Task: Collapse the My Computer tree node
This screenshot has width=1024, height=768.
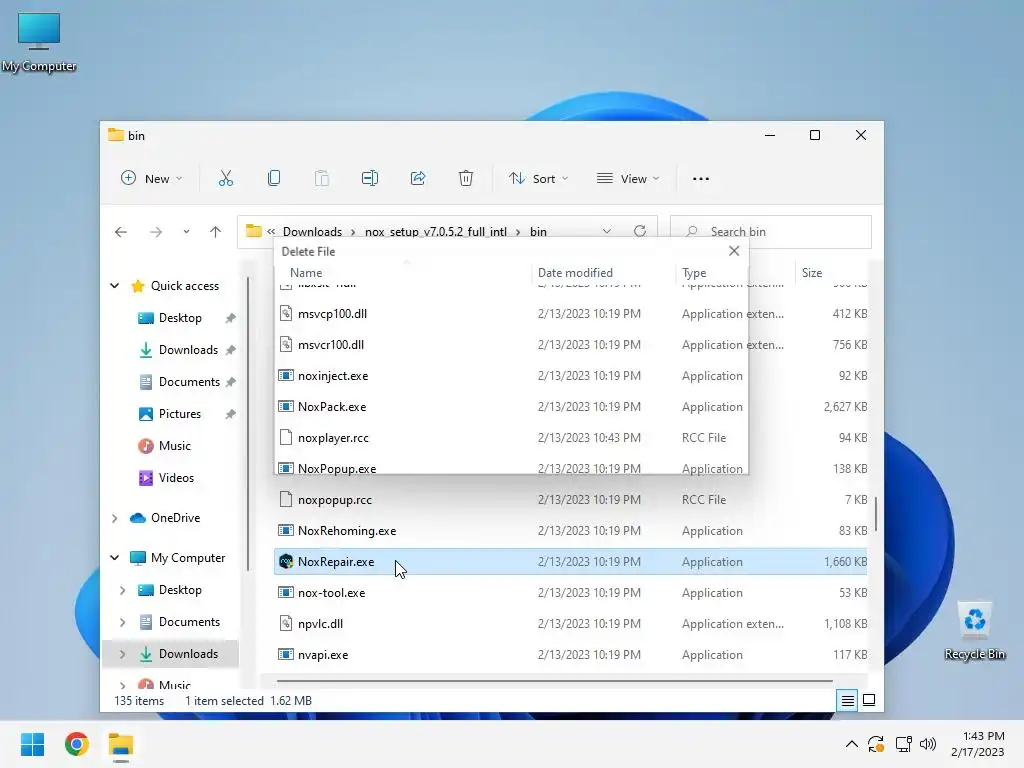Action: (115, 558)
